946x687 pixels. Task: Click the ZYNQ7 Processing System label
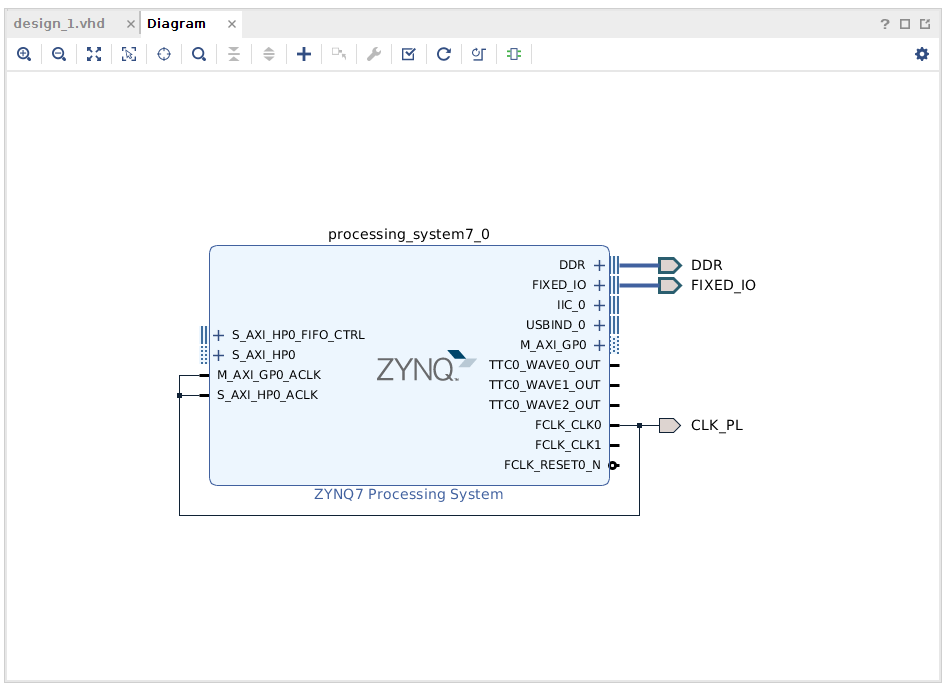[408, 493]
